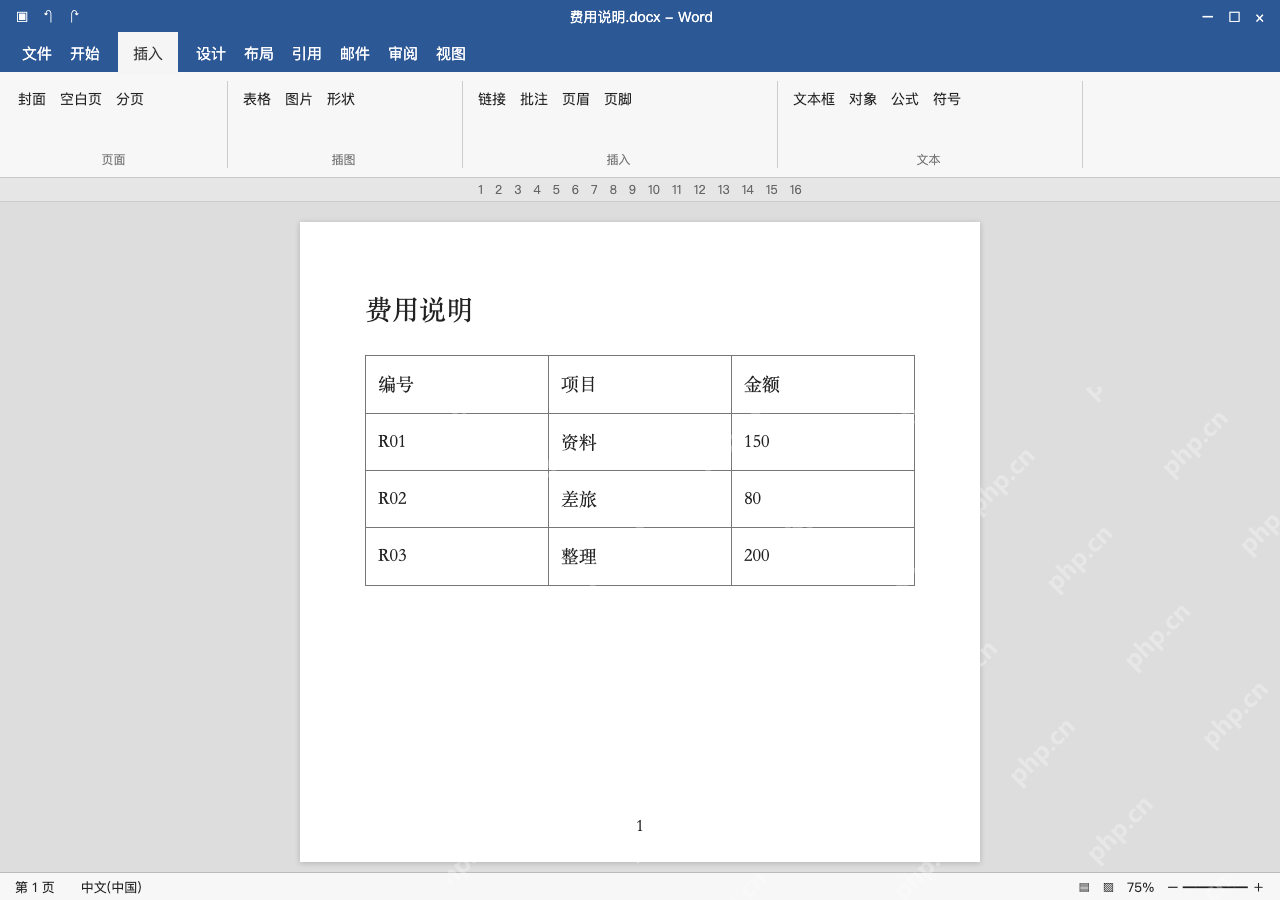This screenshot has height=900, width=1280.
Task: Insert a page break with 分页
Action: click(130, 99)
